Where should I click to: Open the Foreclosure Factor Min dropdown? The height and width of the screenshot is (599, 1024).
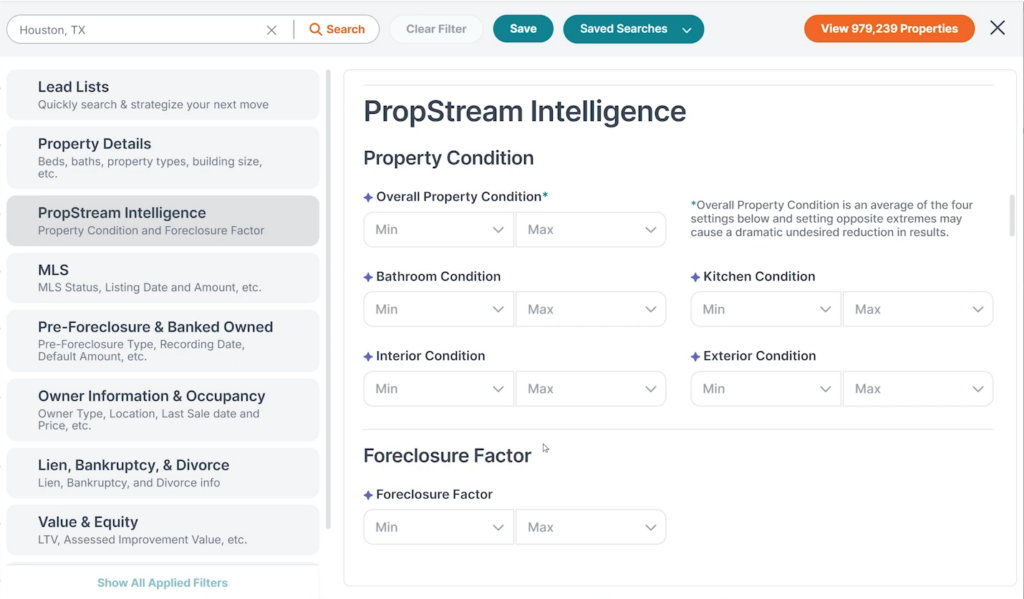[438, 527]
